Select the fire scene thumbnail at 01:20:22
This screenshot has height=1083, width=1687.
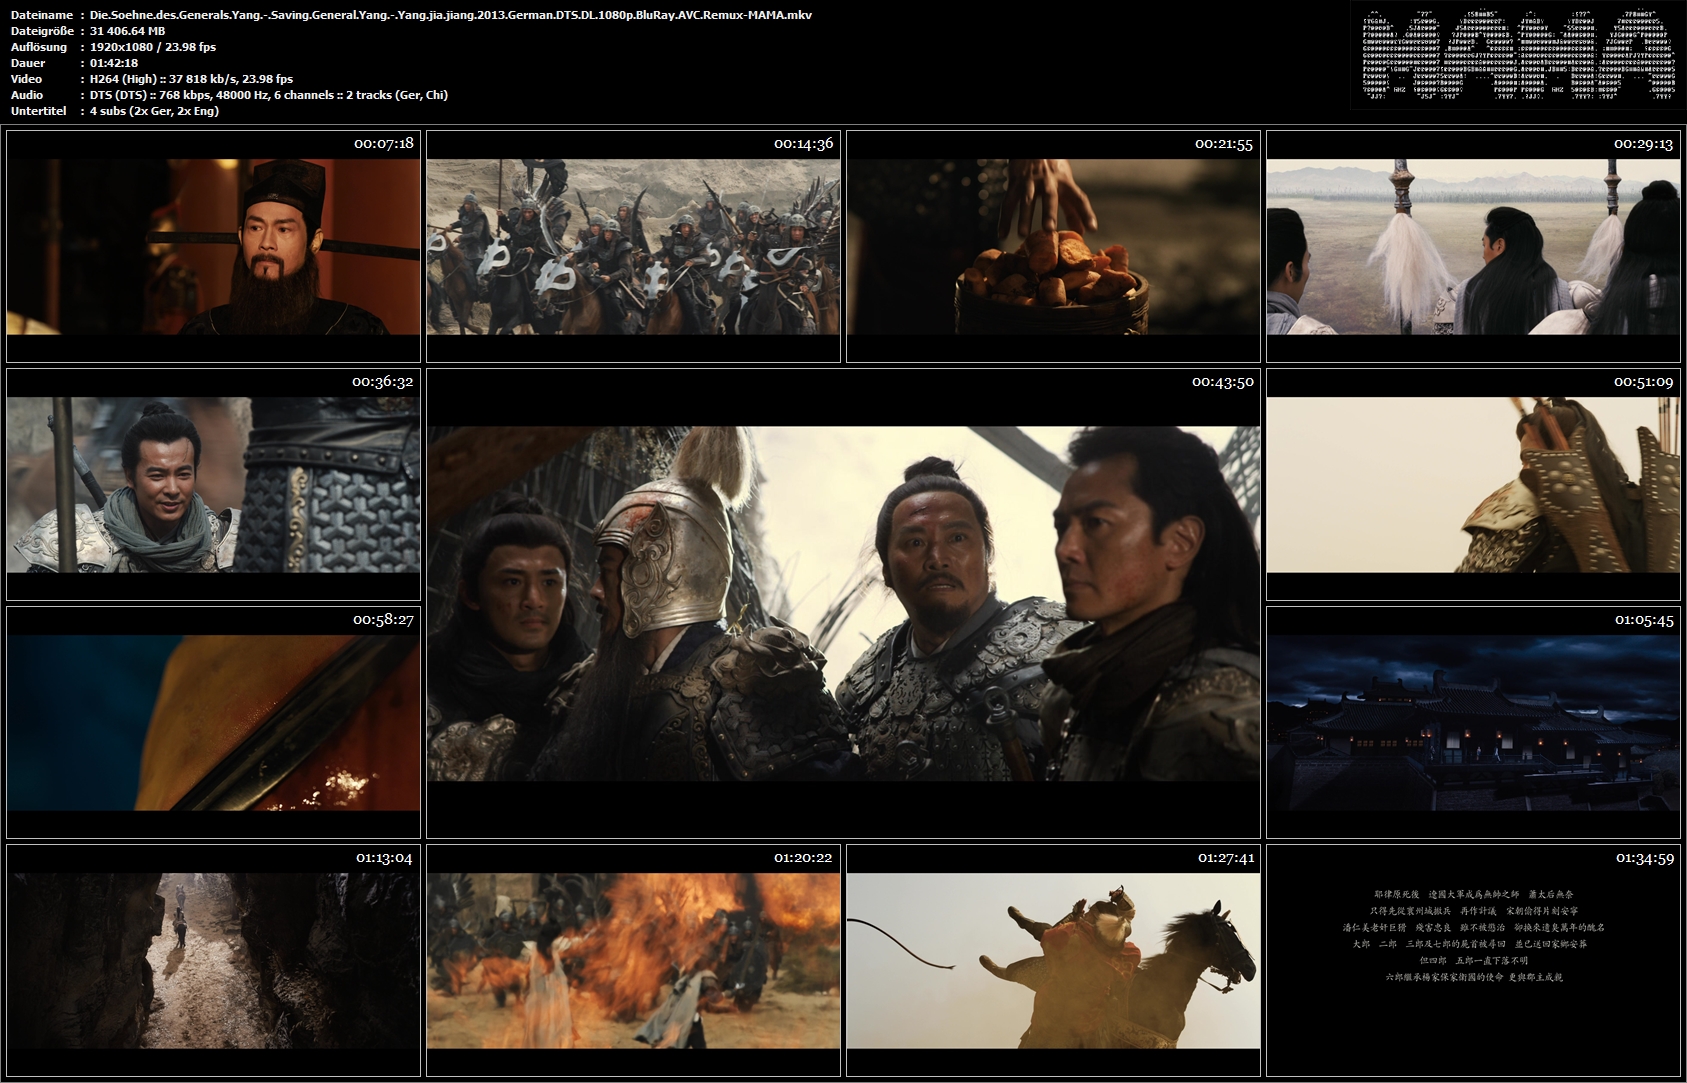(633, 960)
